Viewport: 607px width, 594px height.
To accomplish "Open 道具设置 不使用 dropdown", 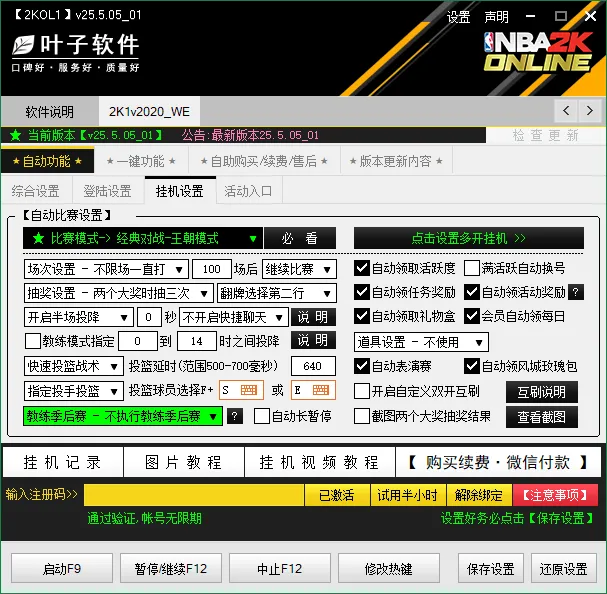I will point(421,342).
